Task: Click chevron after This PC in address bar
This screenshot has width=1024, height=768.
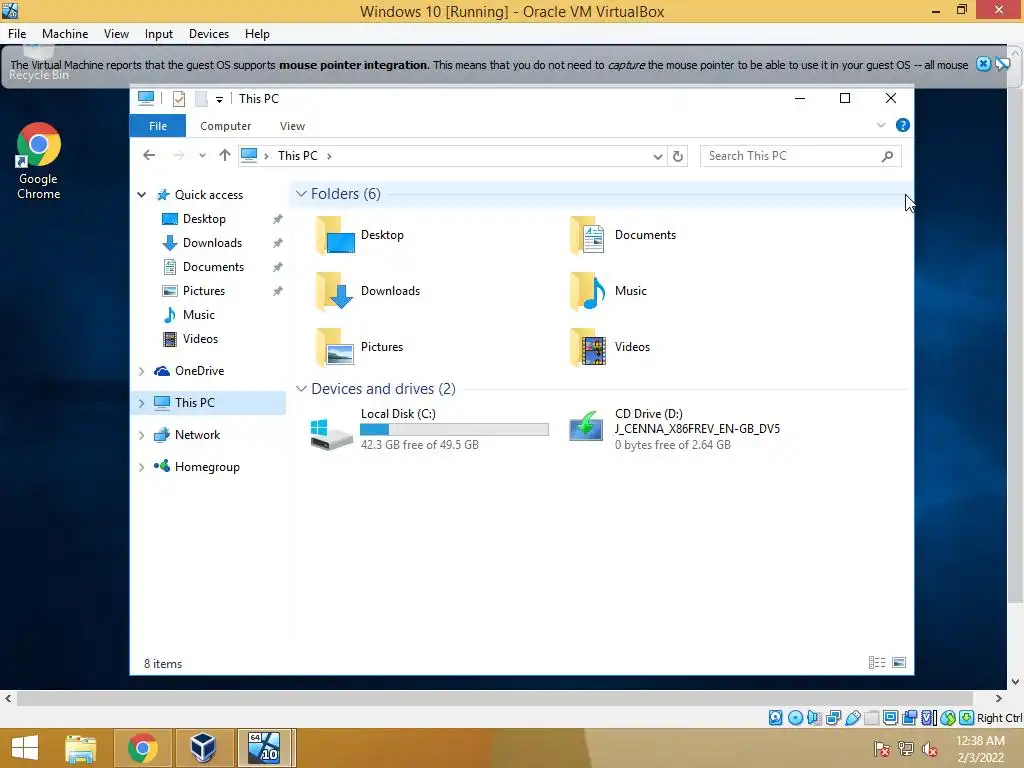Action: pos(329,156)
